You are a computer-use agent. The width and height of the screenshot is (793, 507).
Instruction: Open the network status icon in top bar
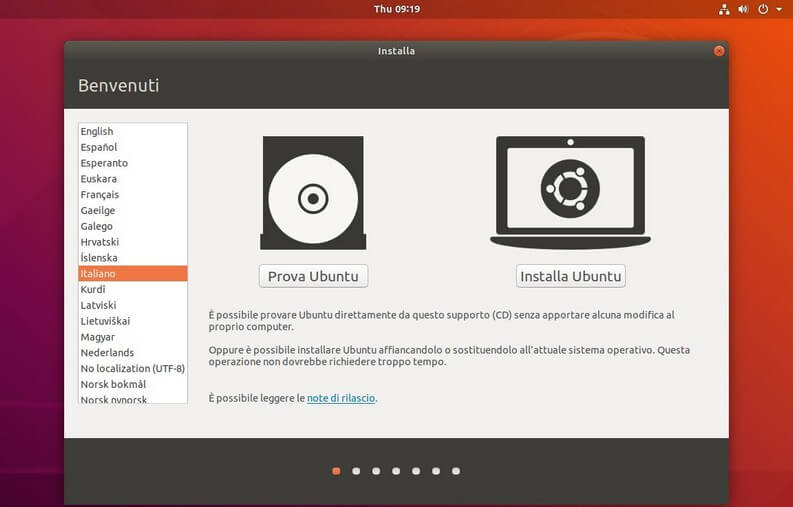[x=724, y=9]
